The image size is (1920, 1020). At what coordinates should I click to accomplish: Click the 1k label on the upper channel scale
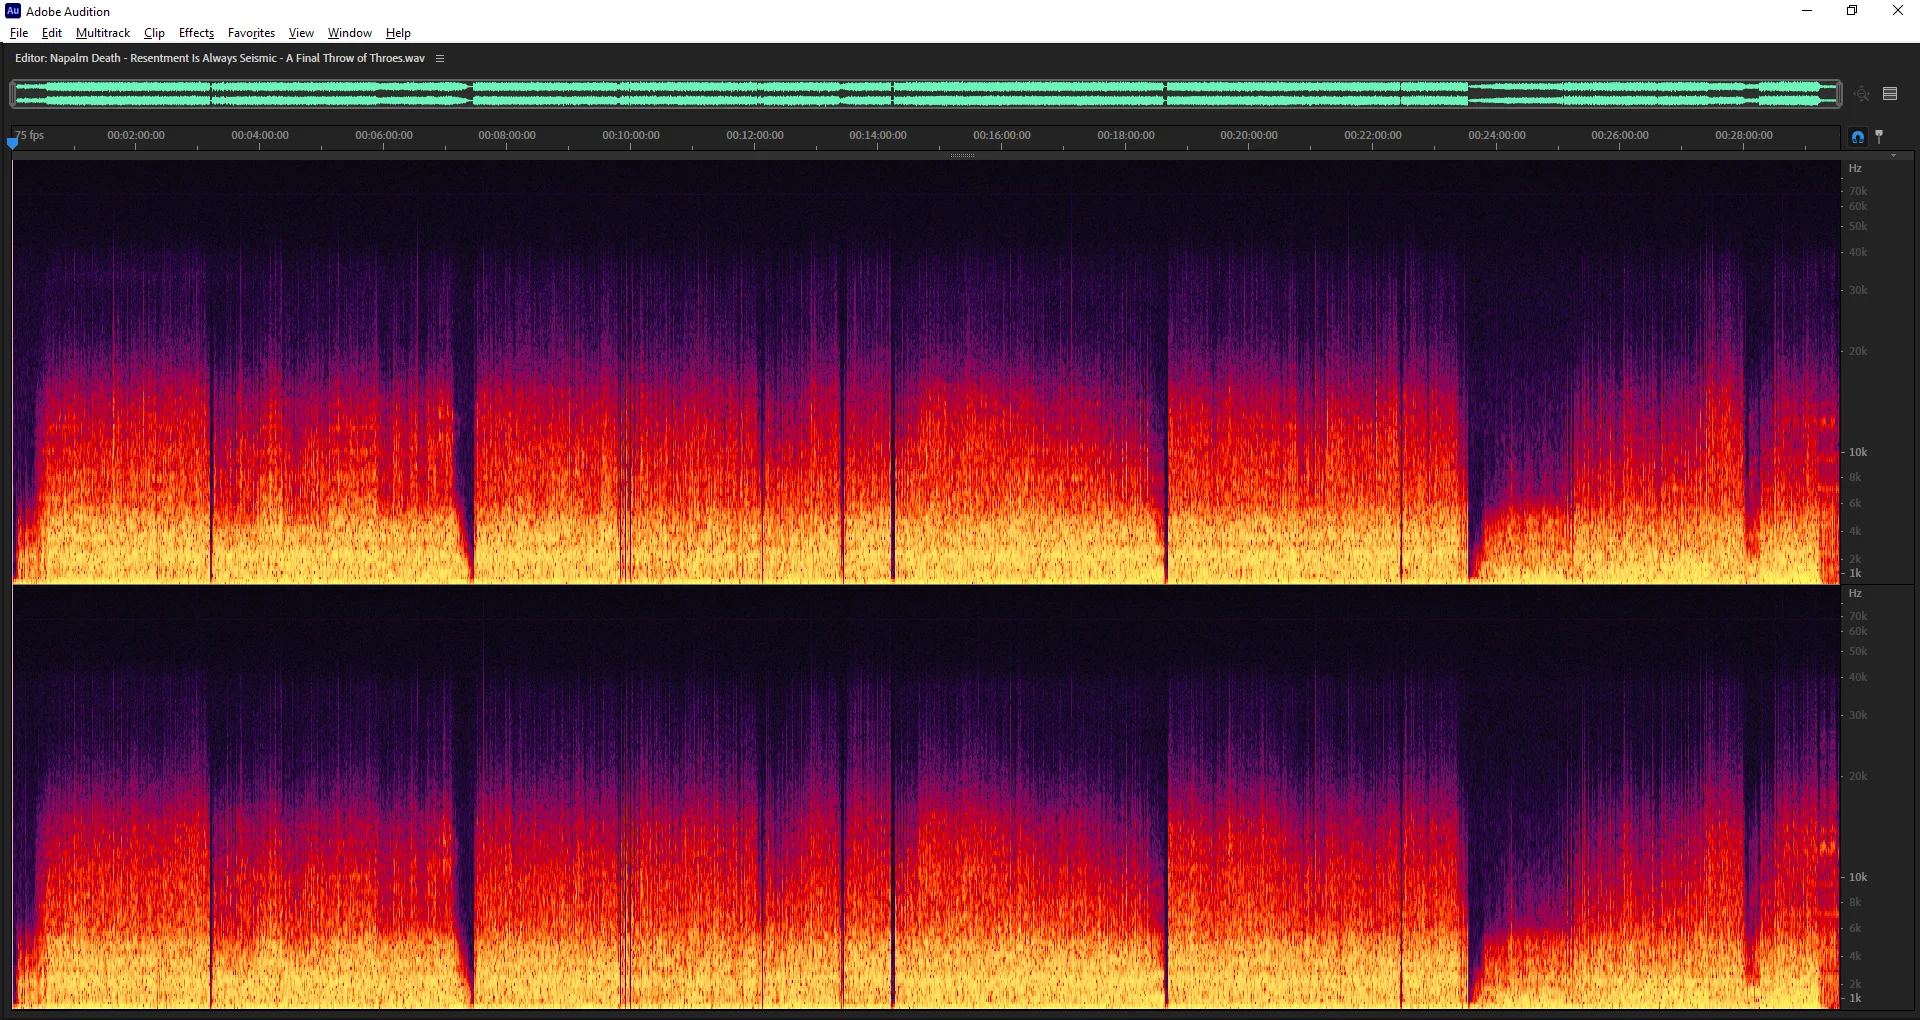coord(1855,573)
